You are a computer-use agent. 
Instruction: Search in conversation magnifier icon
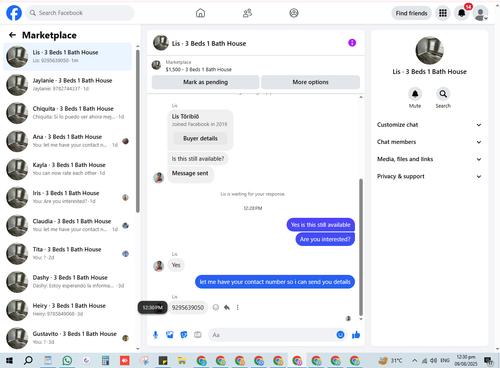[443, 94]
